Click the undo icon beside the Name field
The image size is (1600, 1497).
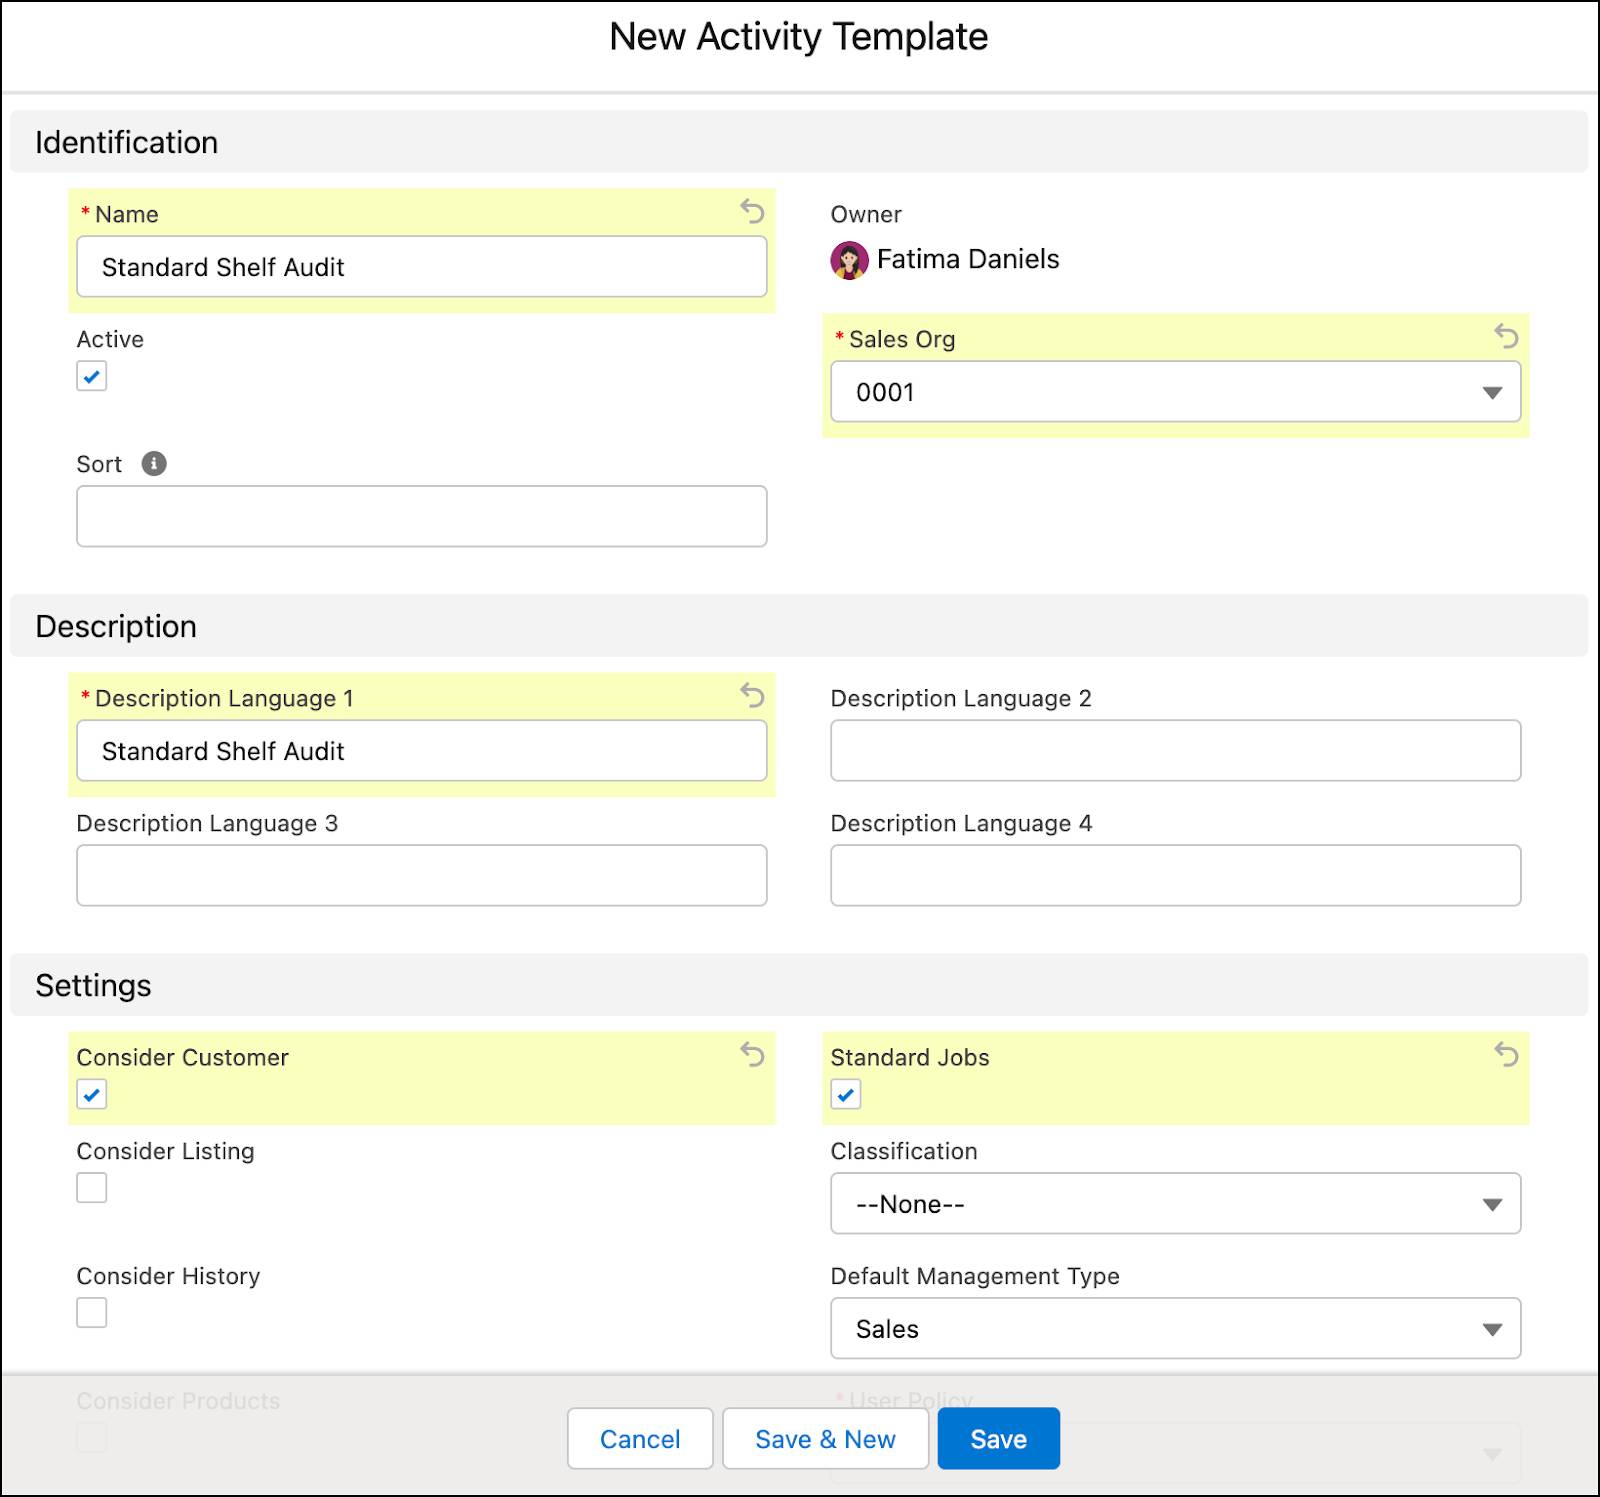tap(751, 213)
